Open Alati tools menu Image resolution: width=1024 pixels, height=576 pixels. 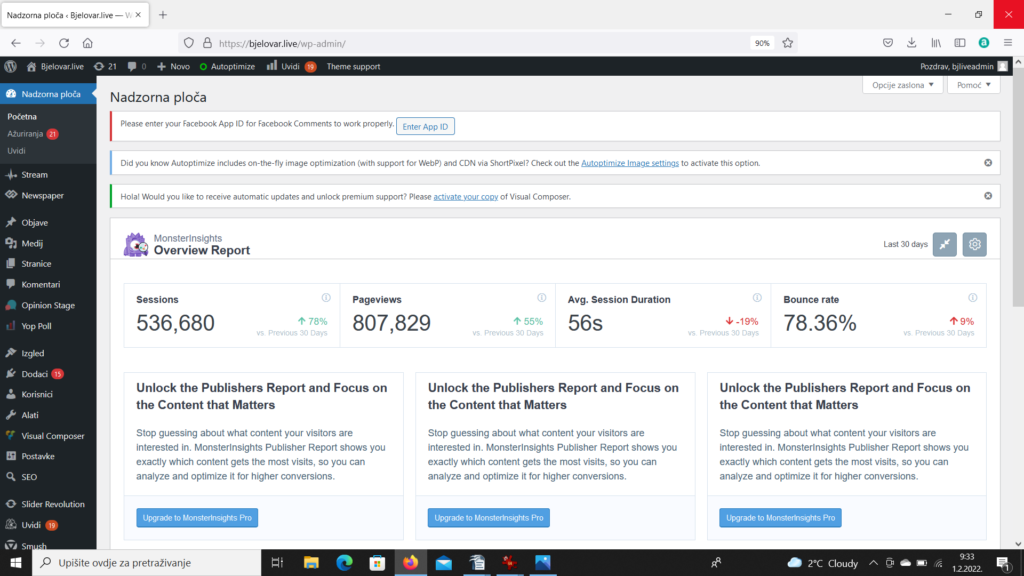[x=48, y=415]
